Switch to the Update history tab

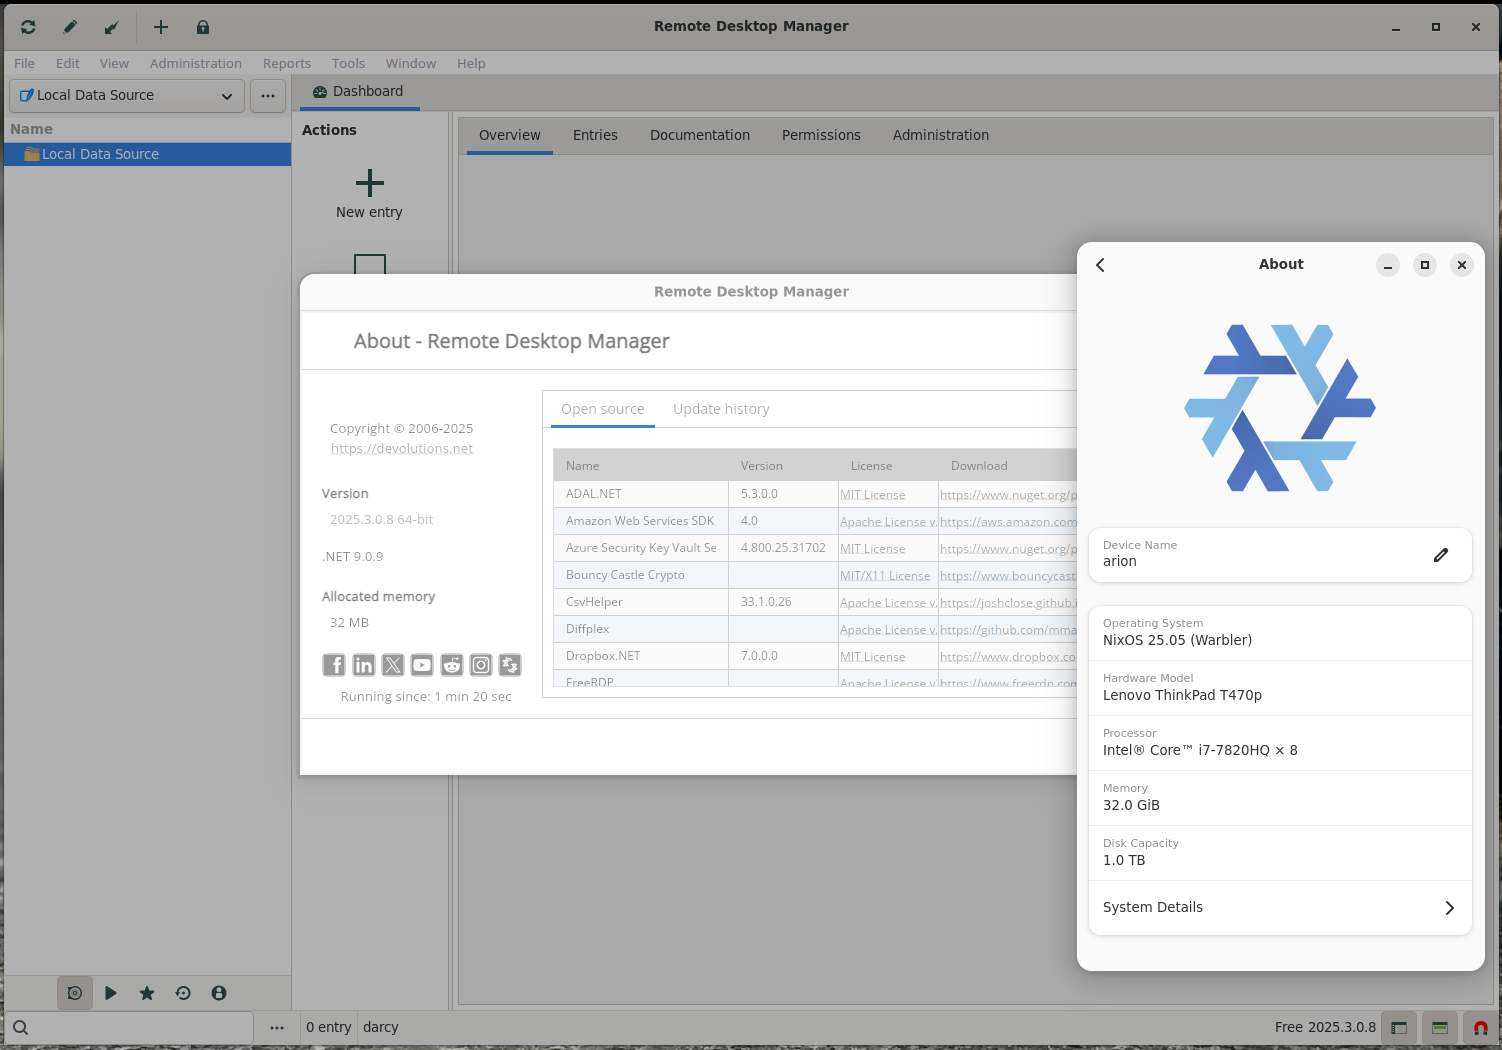[x=721, y=409]
